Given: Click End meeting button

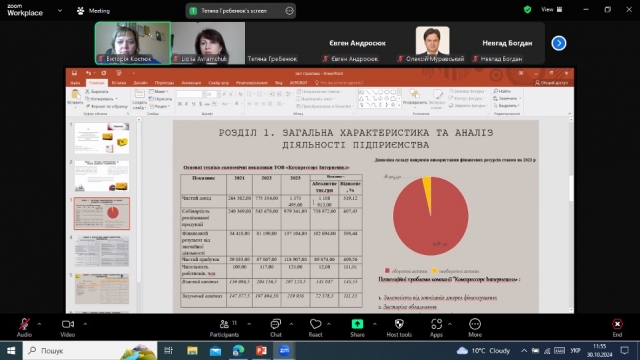Looking at the screenshot, I should click(x=617, y=328).
